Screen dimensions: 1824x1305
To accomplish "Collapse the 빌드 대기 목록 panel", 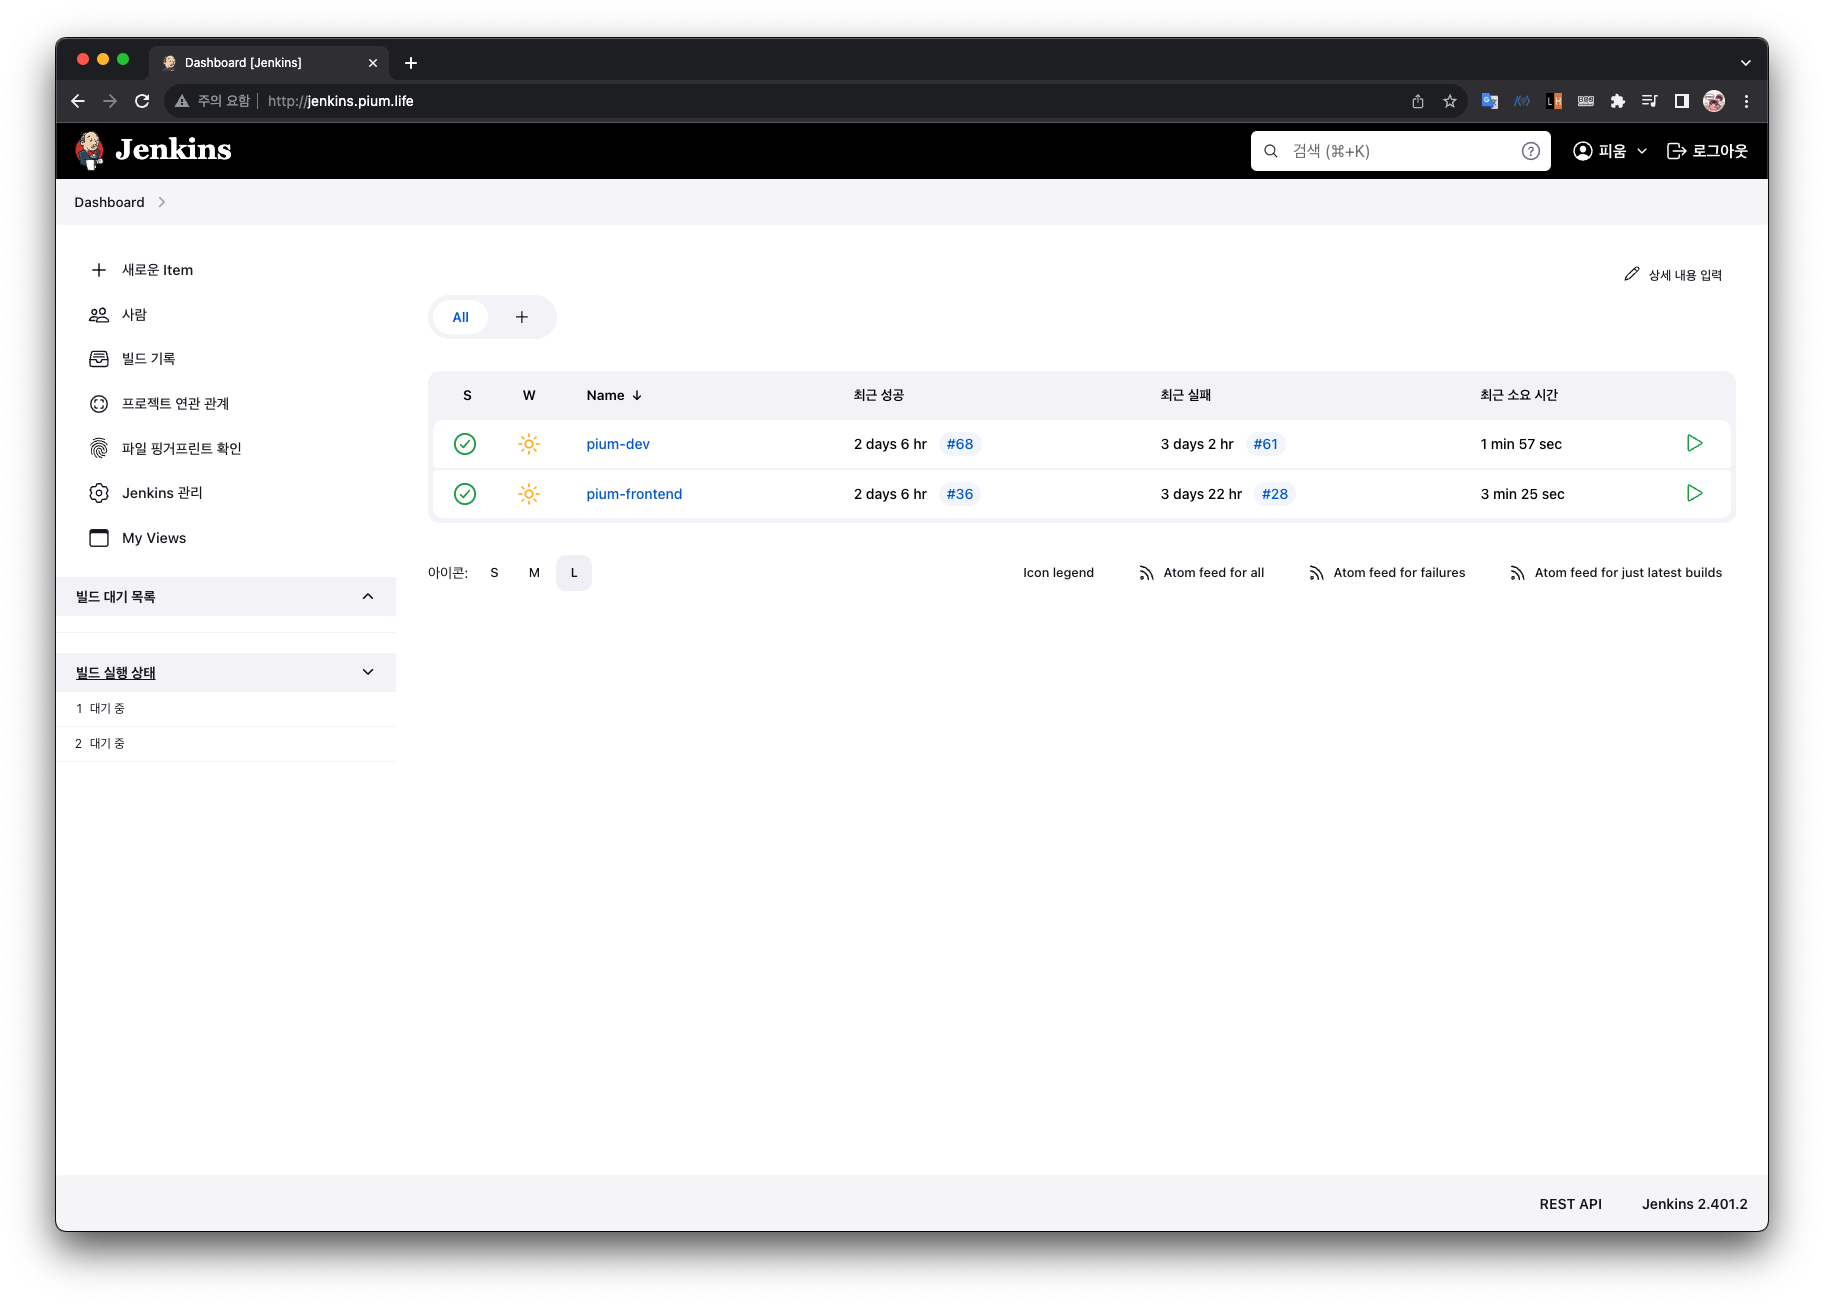I will click(x=367, y=597).
